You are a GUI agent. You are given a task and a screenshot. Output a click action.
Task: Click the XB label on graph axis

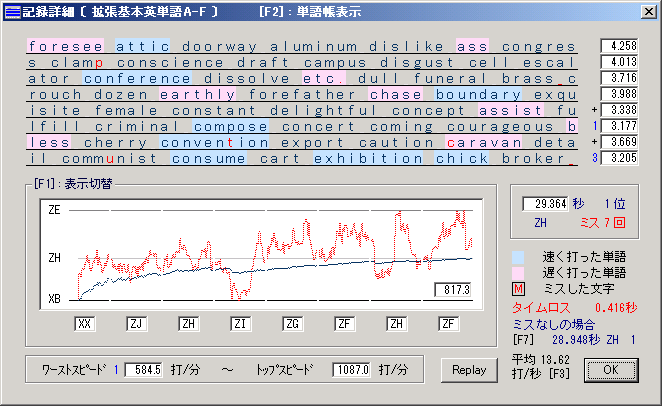54,299
